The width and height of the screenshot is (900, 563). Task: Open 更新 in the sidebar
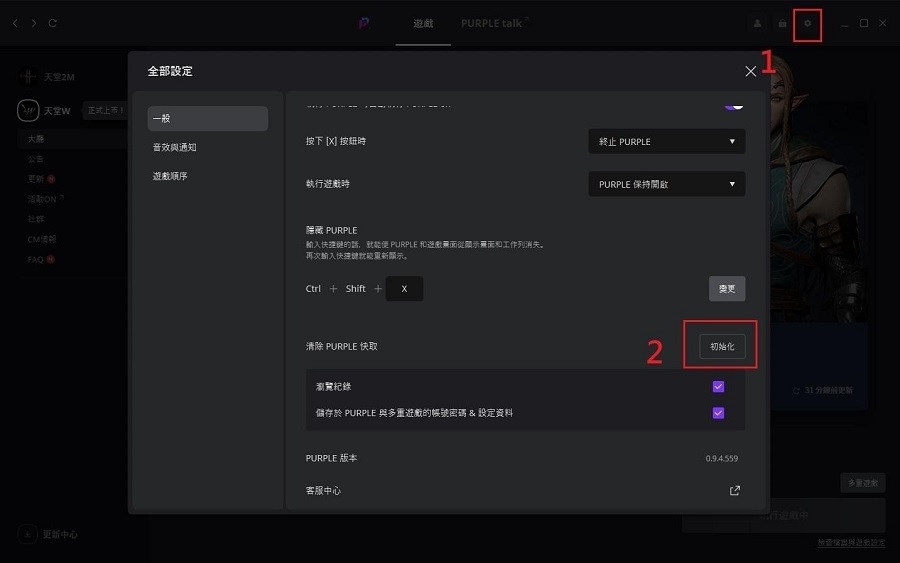(36, 179)
